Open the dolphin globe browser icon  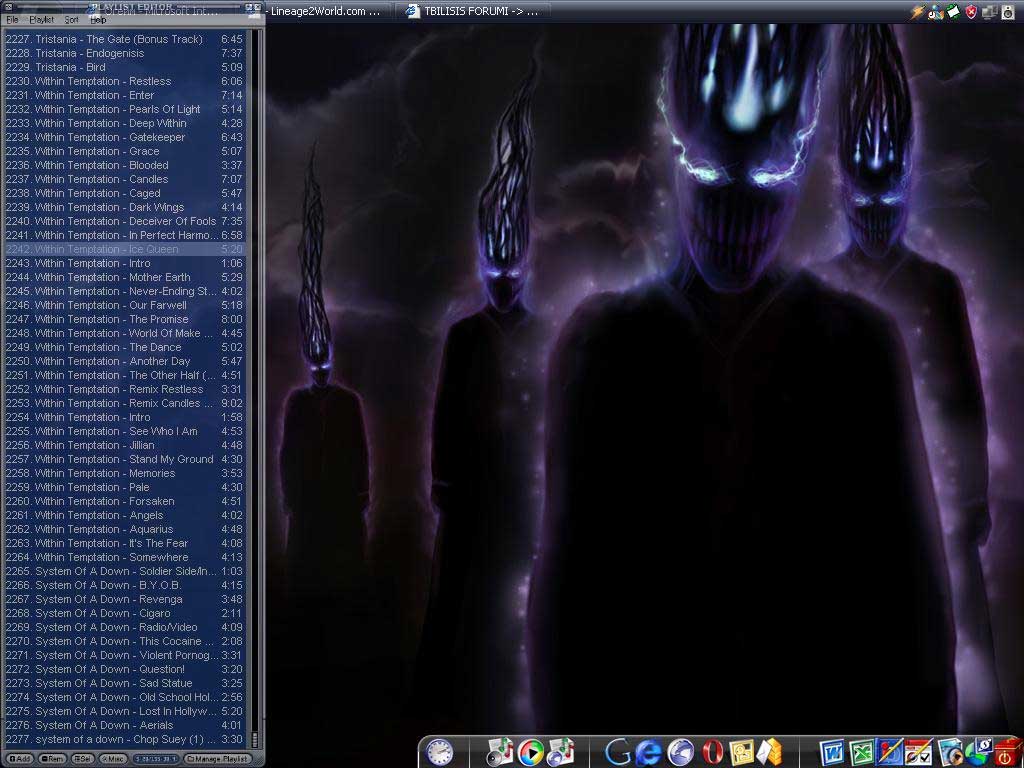coord(680,753)
